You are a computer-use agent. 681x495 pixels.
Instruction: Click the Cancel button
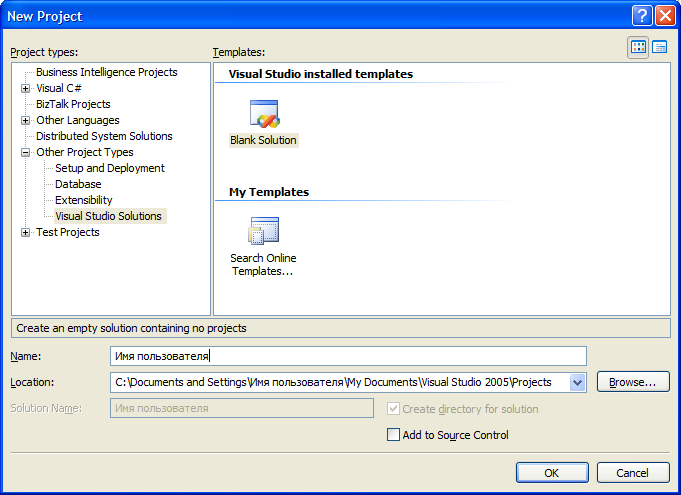coord(633,473)
